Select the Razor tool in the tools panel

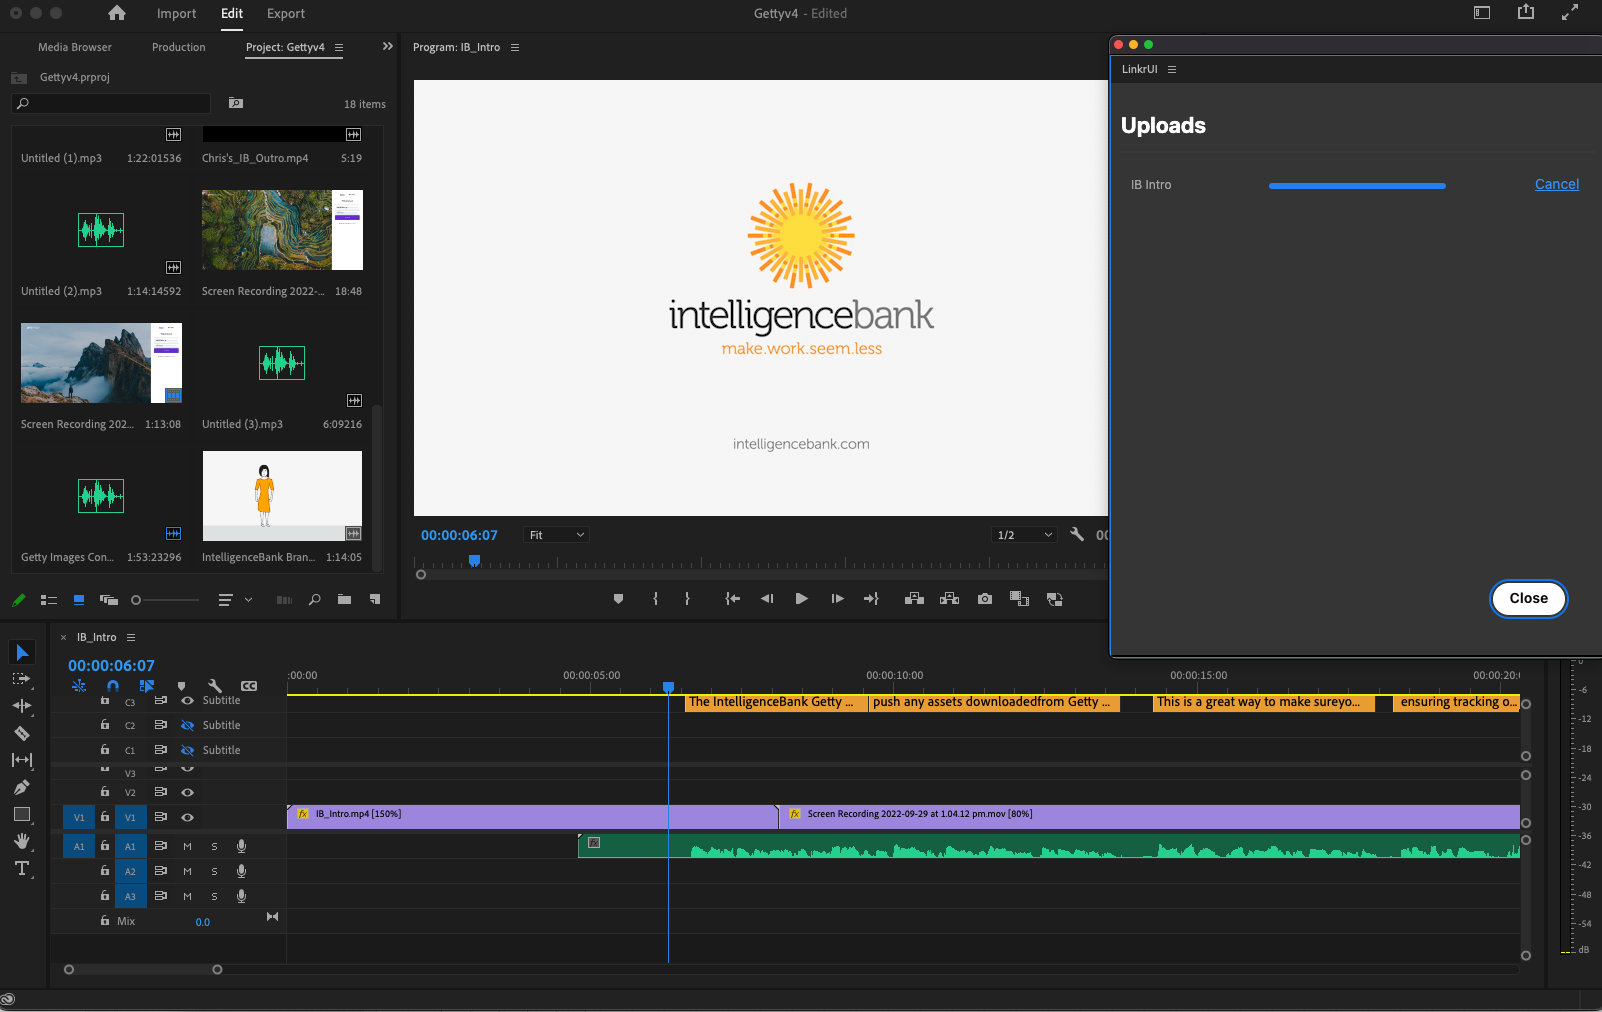[x=22, y=733]
